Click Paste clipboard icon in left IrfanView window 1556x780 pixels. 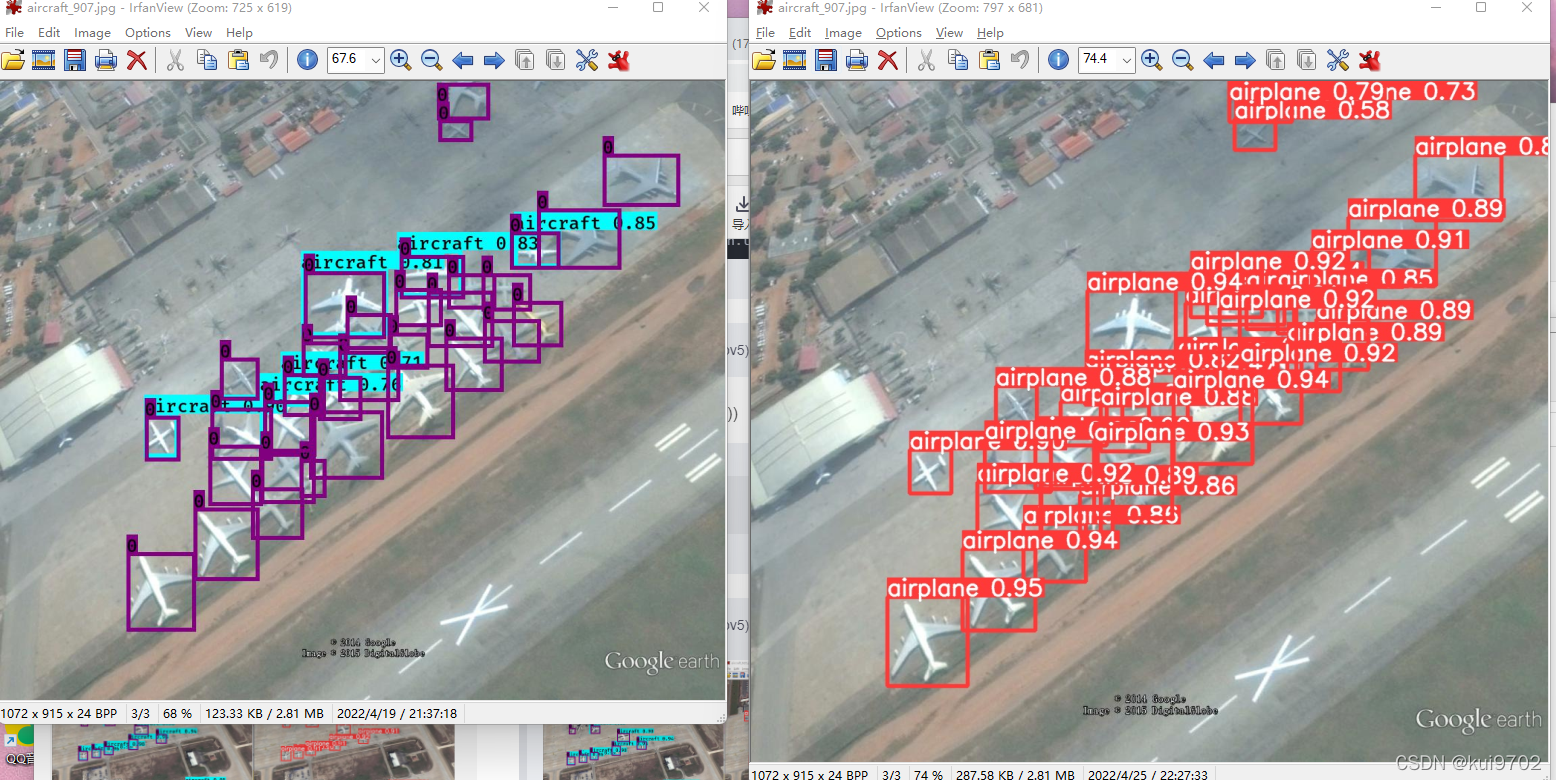pyautogui.click(x=238, y=60)
